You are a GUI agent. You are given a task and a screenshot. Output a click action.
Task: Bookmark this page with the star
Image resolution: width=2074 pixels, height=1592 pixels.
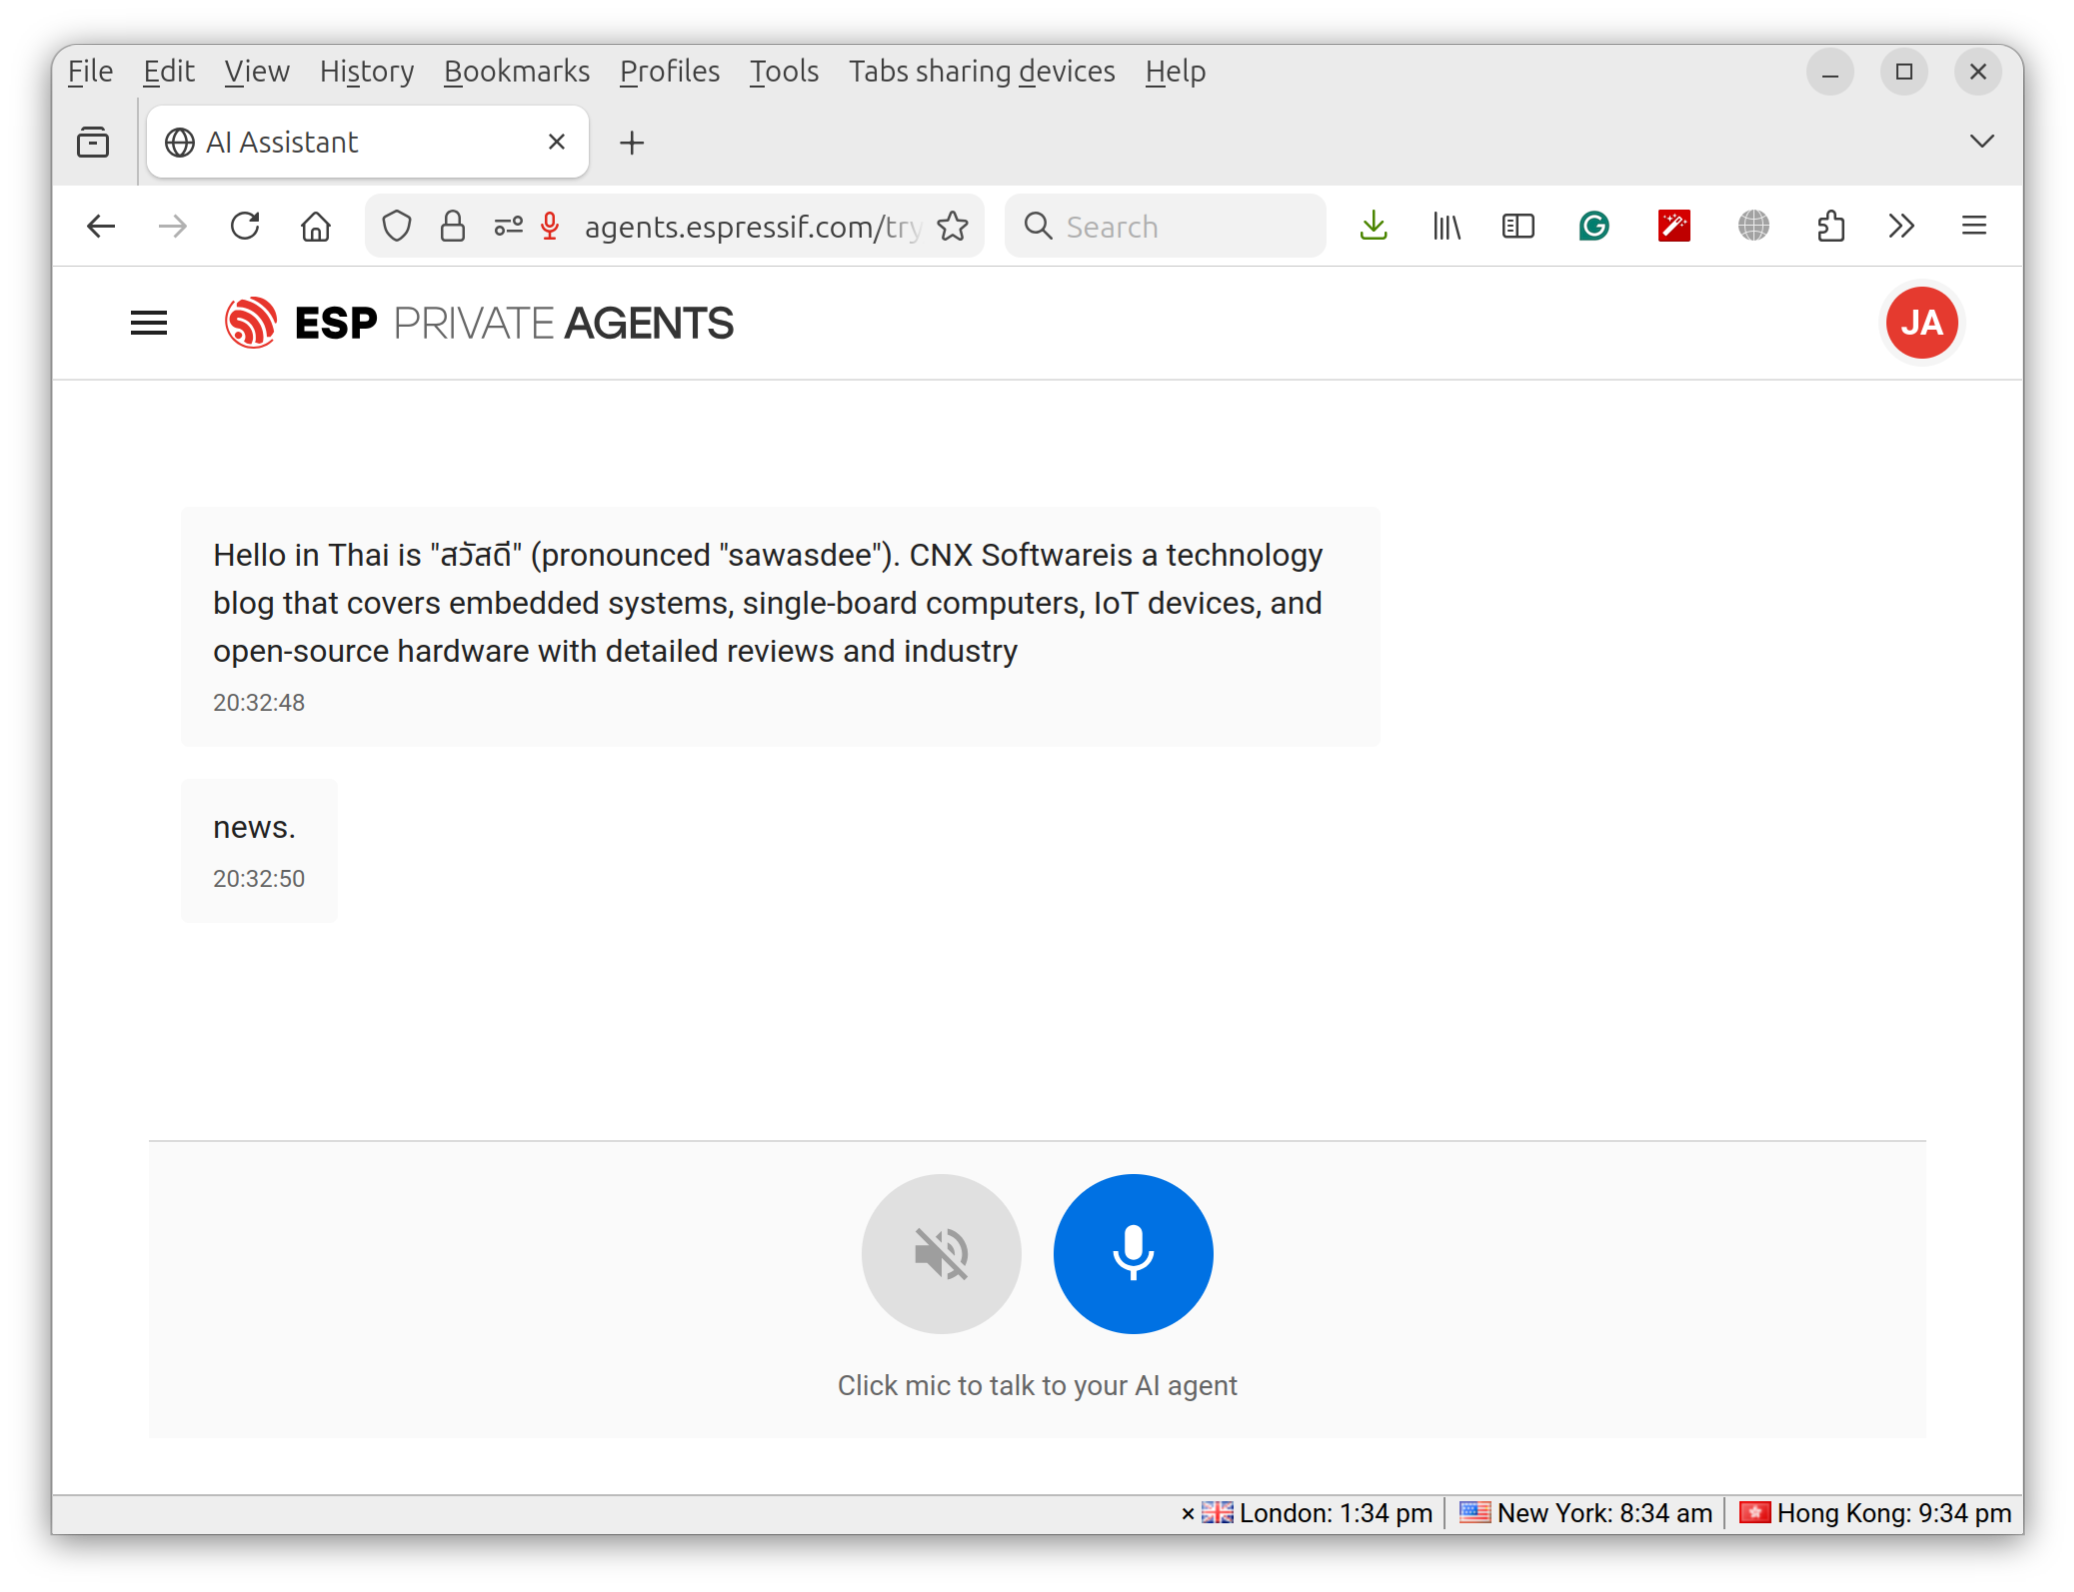click(953, 226)
